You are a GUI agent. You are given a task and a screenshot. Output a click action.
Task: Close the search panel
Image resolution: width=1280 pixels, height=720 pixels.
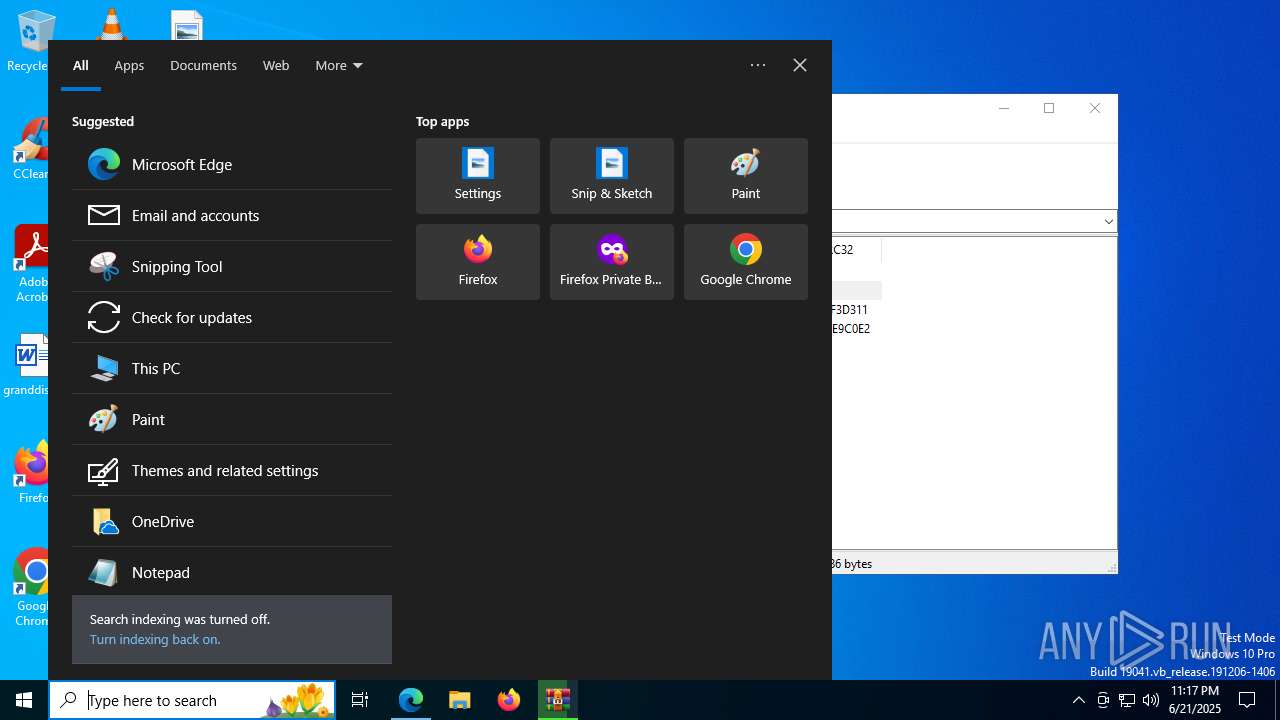click(800, 65)
